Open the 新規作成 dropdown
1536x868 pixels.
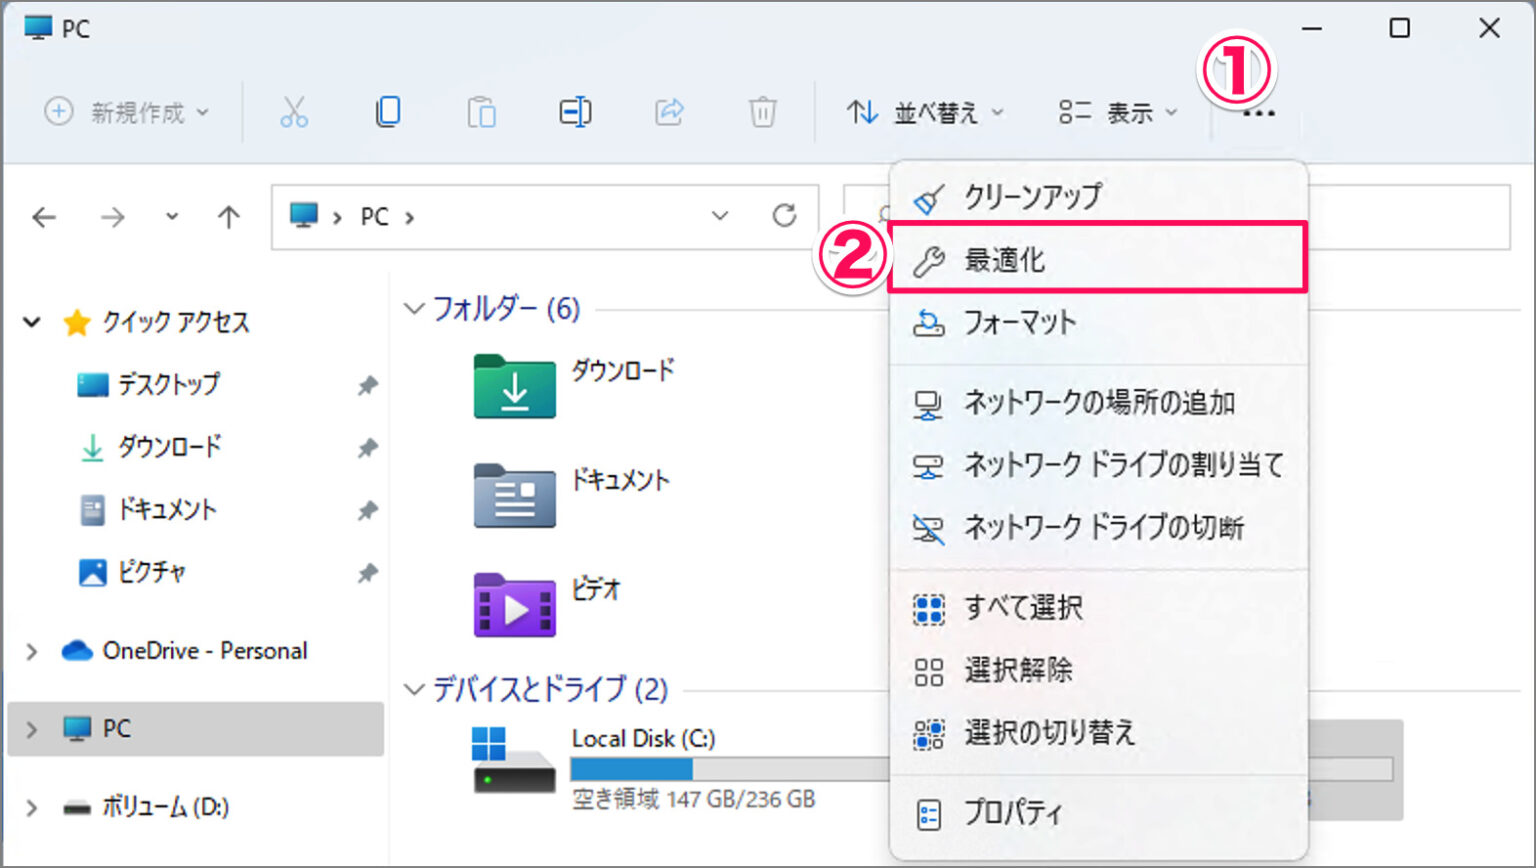(127, 112)
